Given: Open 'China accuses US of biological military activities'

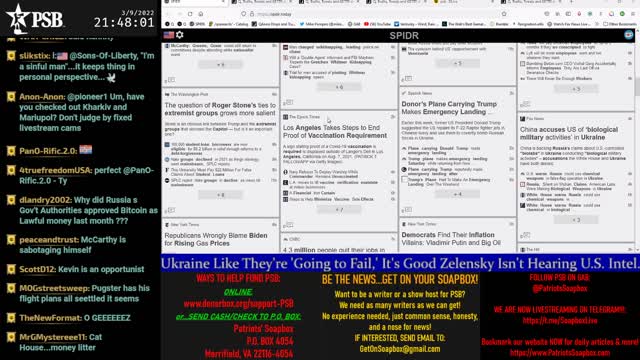Looking at the screenshot, I should click(x=569, y=133).
